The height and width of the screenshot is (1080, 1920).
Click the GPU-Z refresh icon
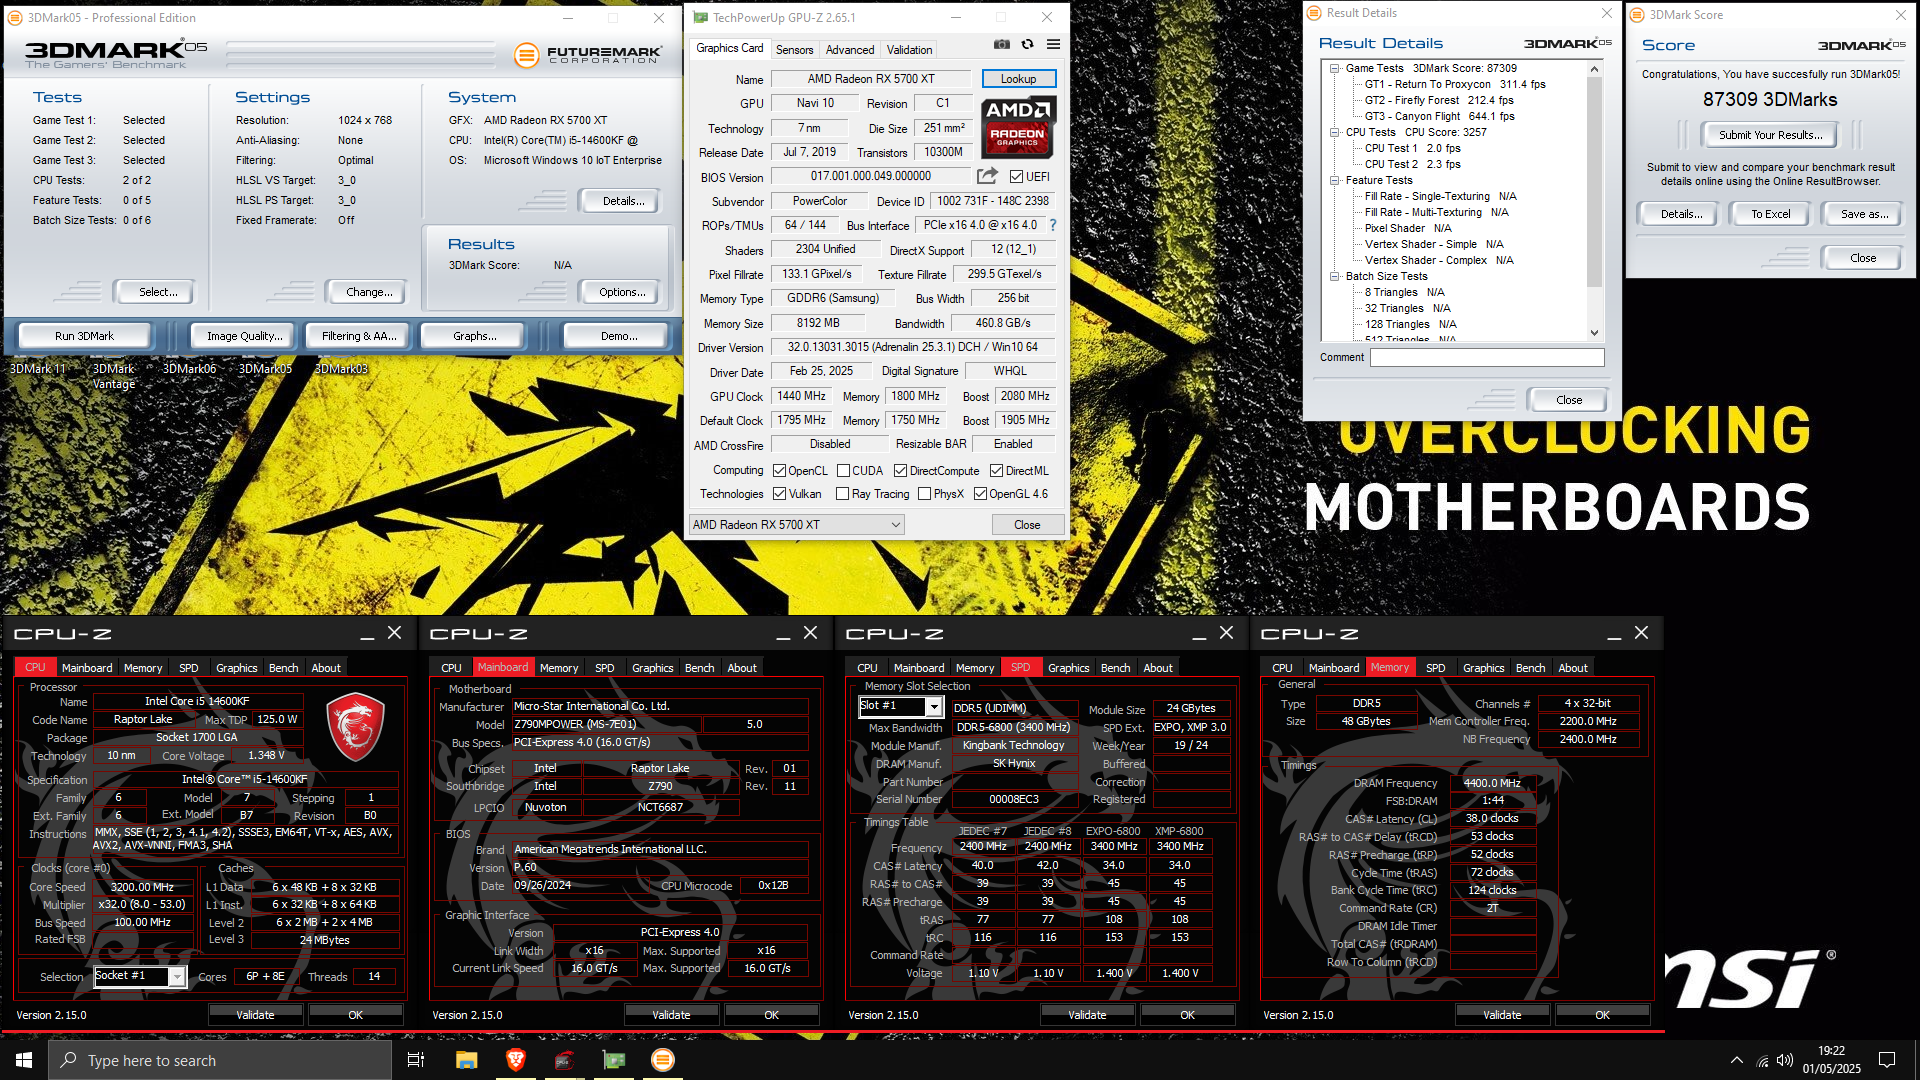click(1027, 45)
